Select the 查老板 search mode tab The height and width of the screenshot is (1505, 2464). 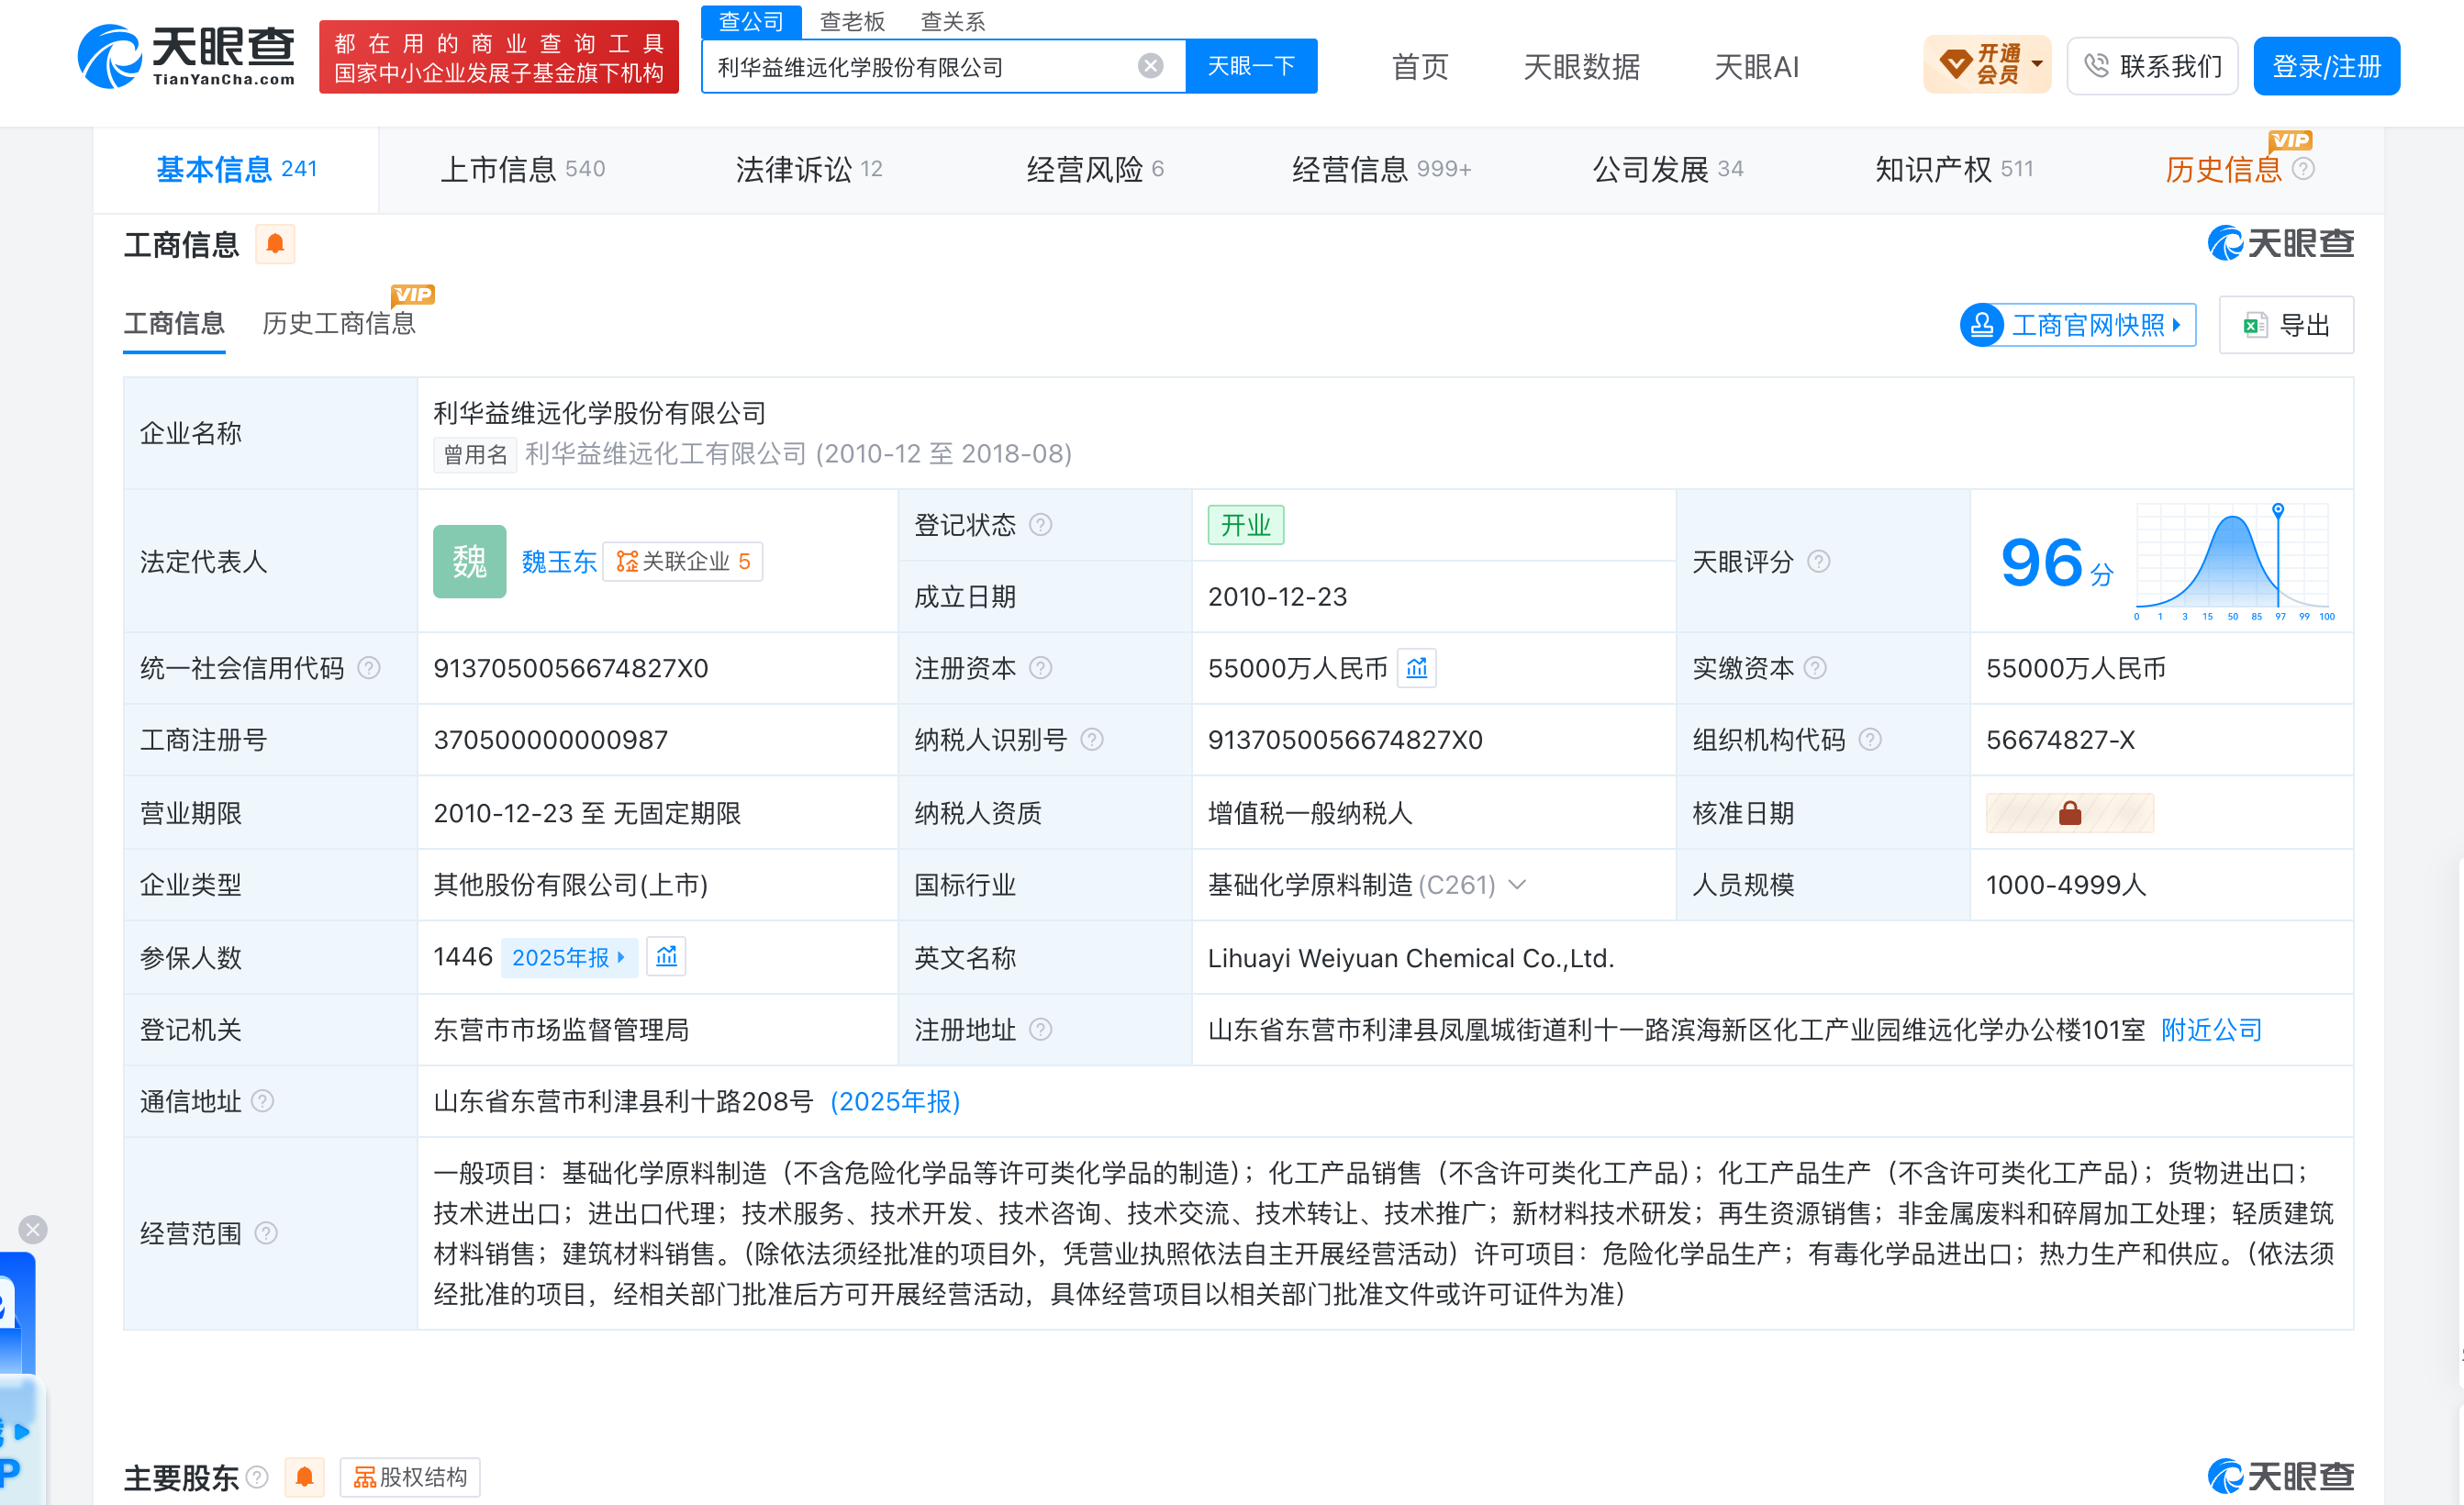point(852,21)
